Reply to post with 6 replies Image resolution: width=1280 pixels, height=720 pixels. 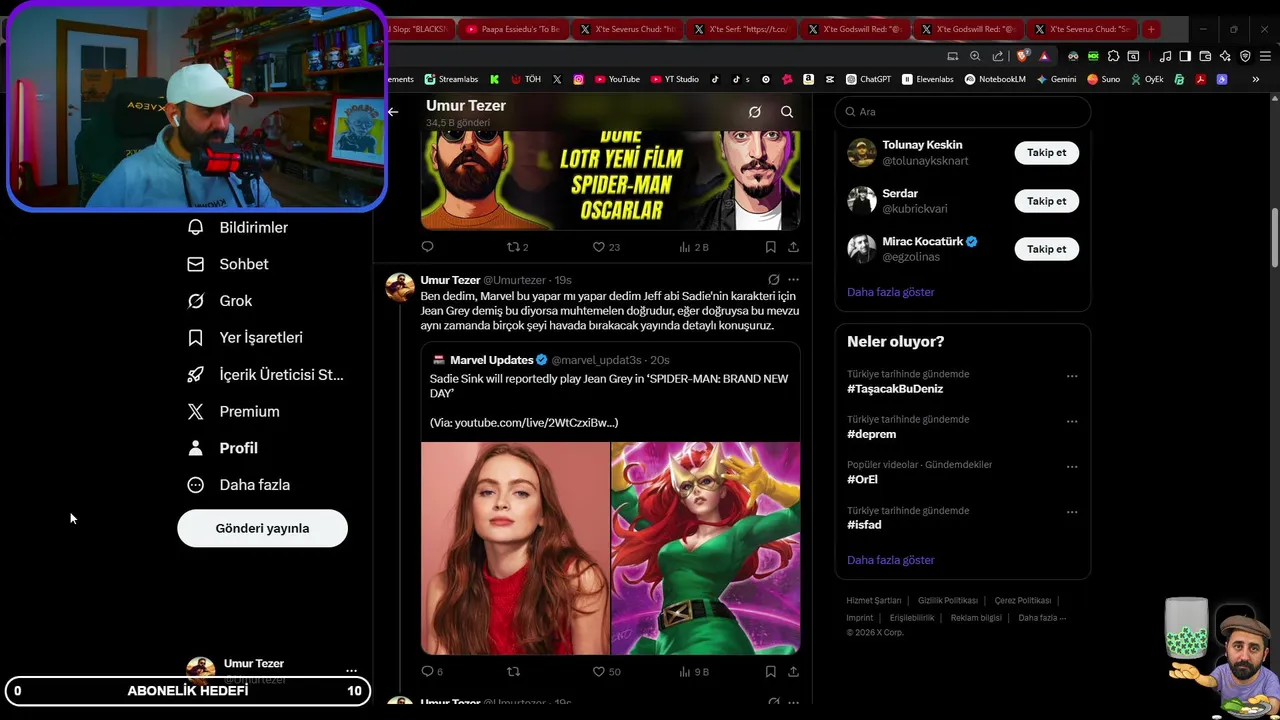pos(432,672)
